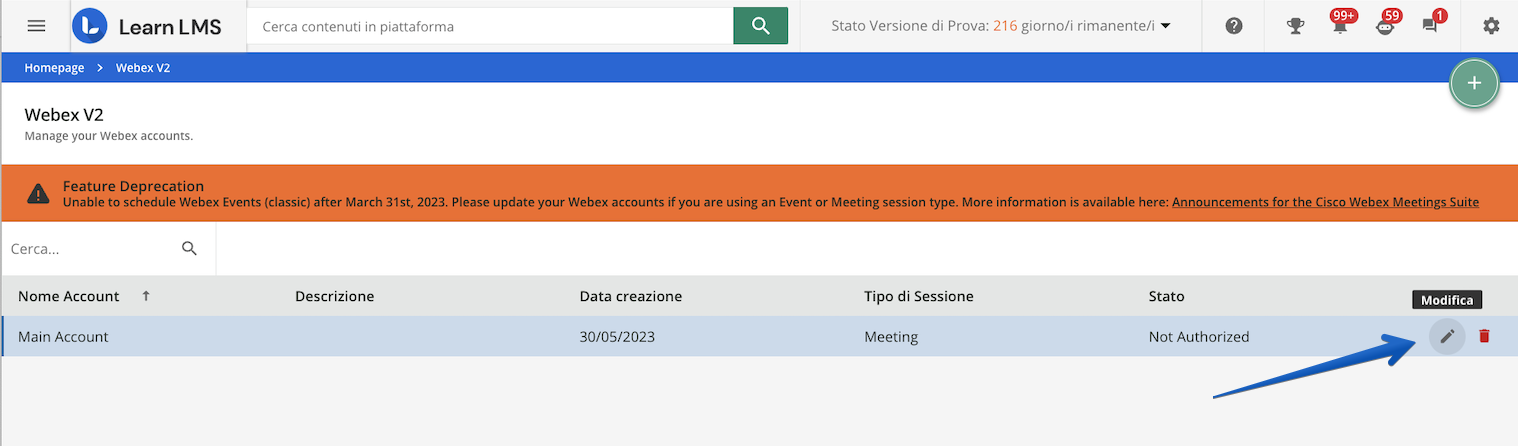Click the magnifier icon in the Cerca field

tap(189, 249)
